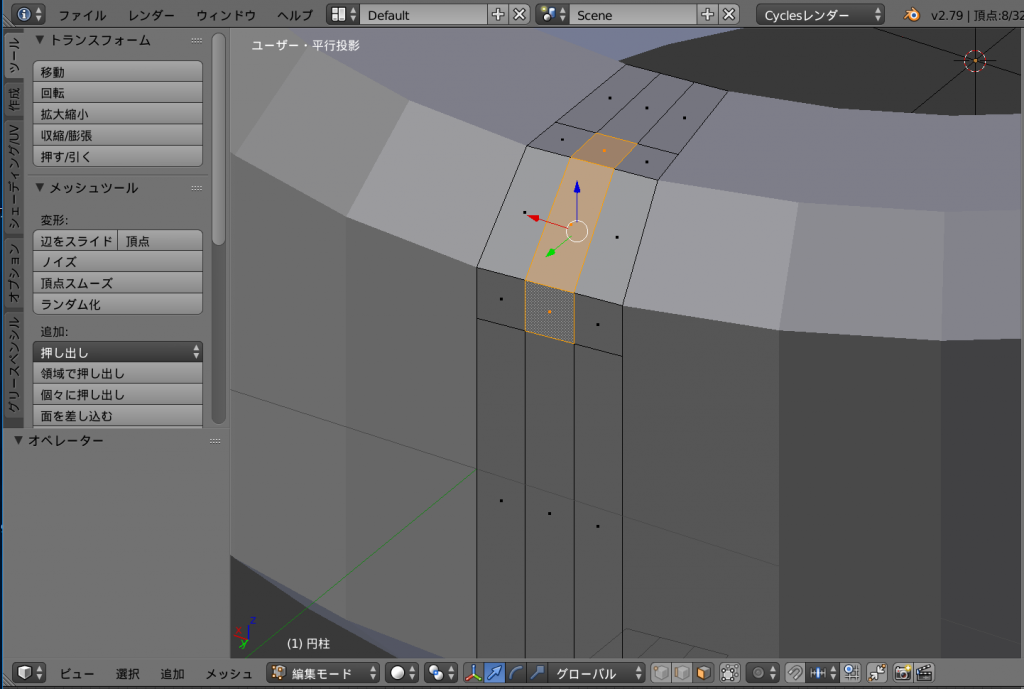Switch to vertex select mode

click(x=660, y=673)
